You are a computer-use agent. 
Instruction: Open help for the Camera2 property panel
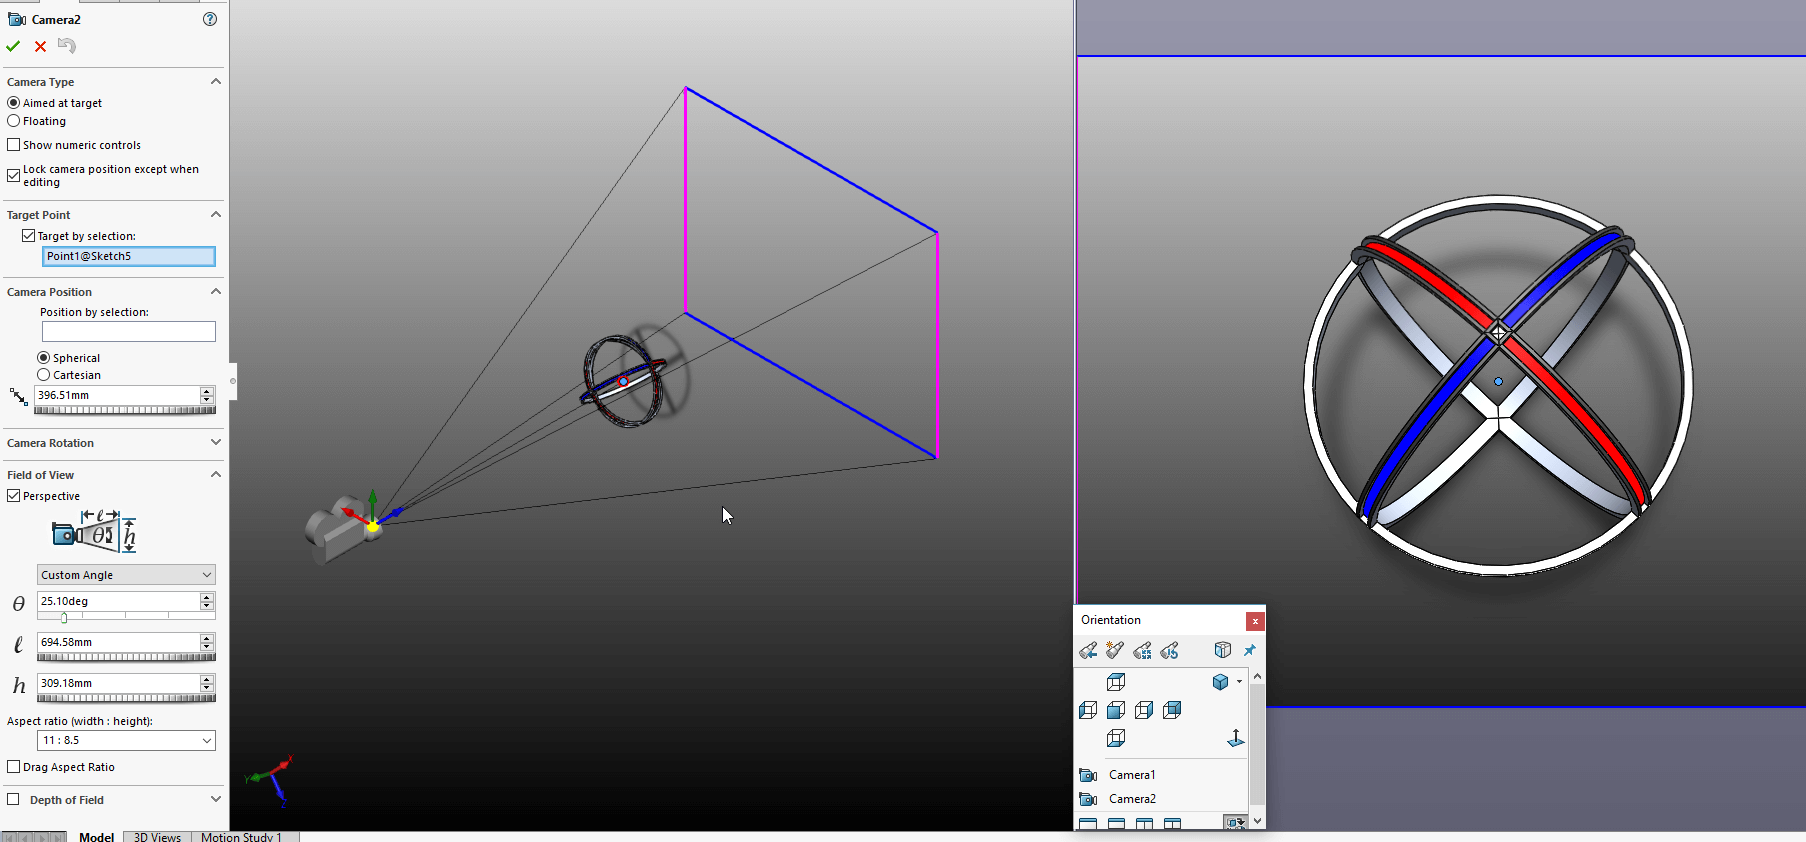pyautogui.click(x=210, y=19)
